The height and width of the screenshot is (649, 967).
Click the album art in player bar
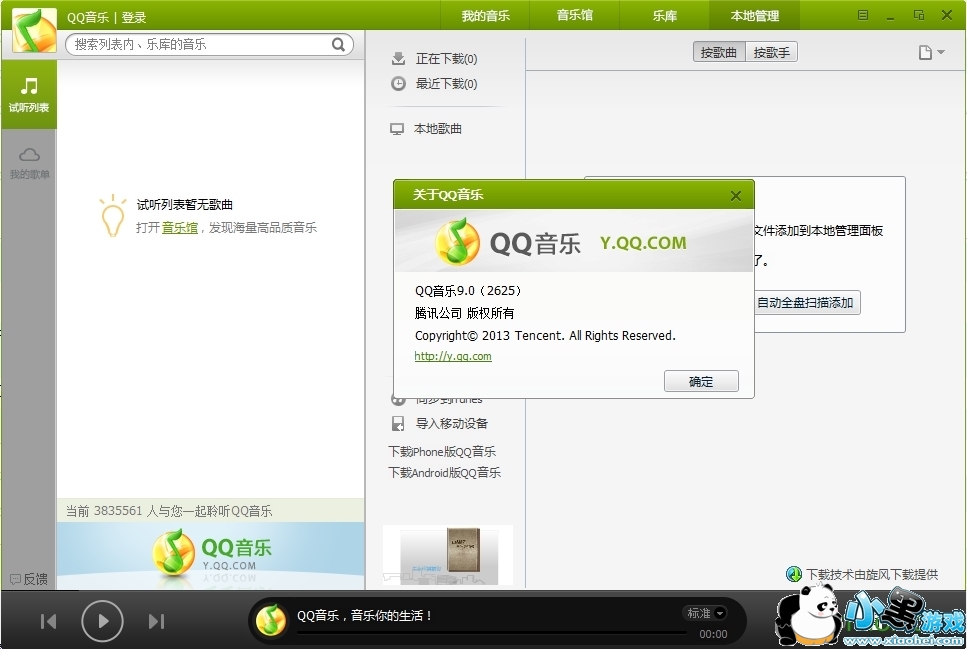[x=271, y=621]
